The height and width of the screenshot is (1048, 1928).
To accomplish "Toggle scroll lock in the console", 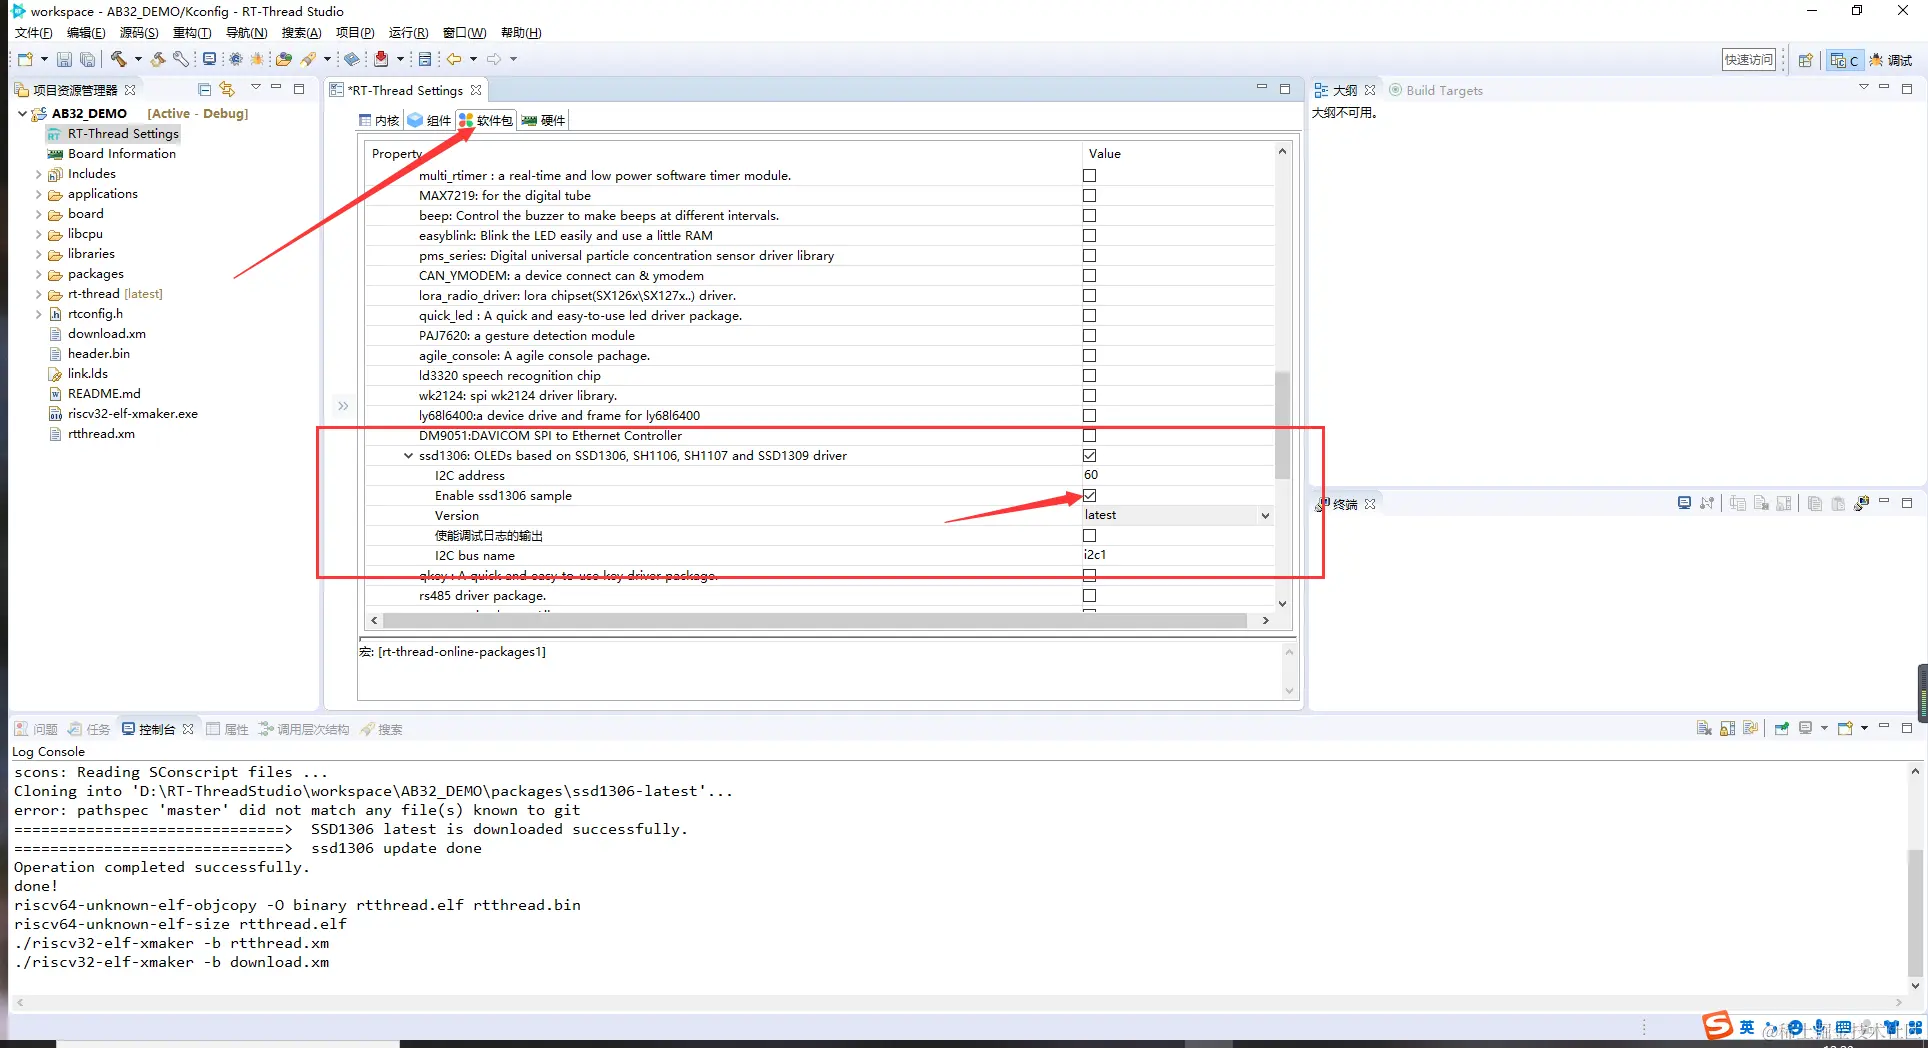I will click(1727, 728).
